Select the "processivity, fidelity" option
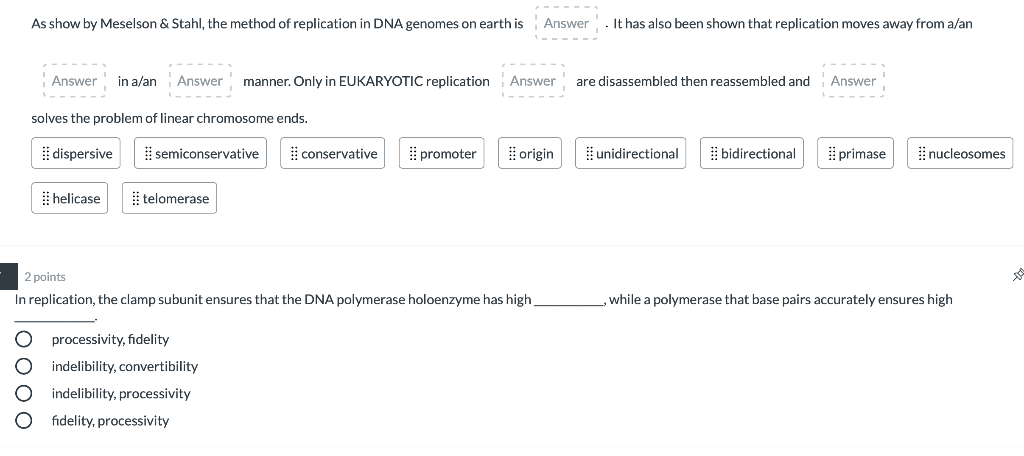 point(22,340)
